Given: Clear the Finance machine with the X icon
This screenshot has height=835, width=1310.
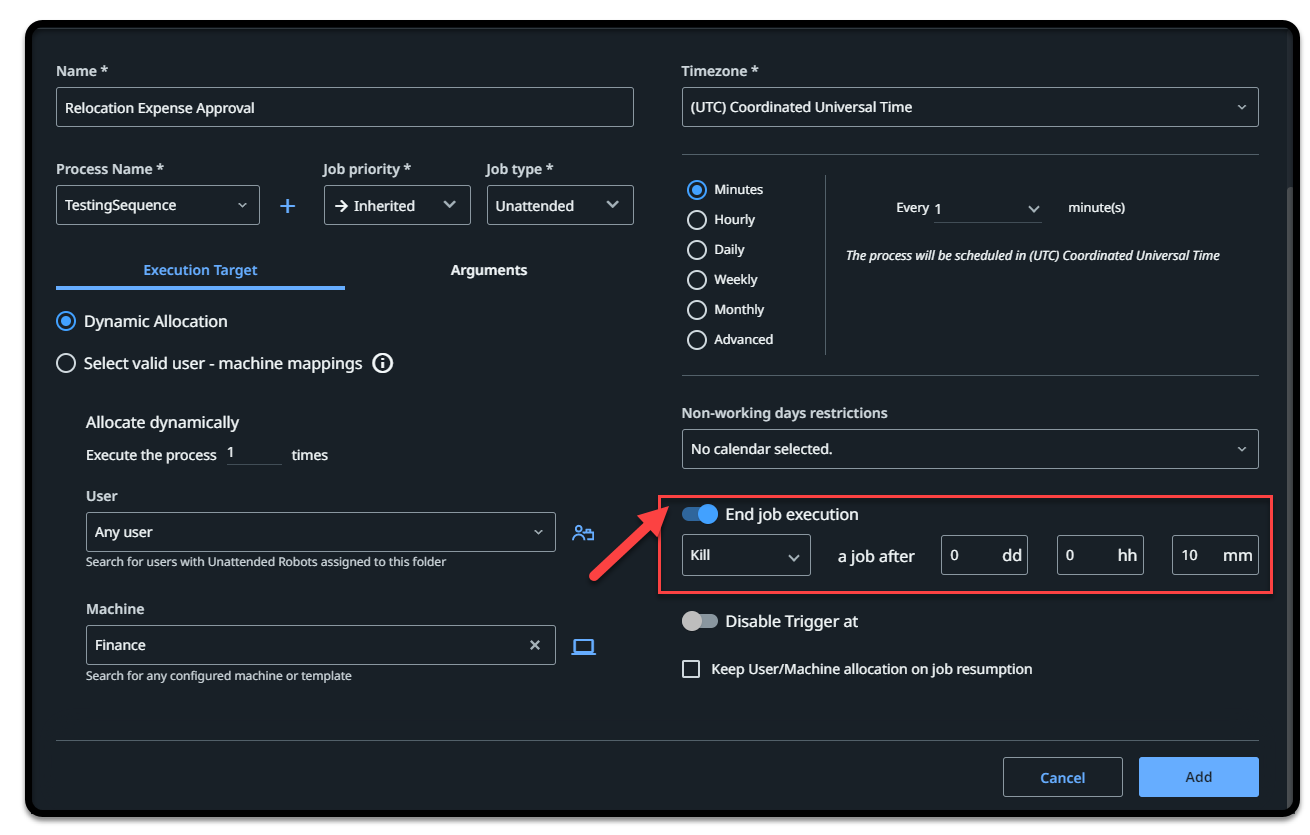Looking at the screenshot, I should [x=535, y=645].
